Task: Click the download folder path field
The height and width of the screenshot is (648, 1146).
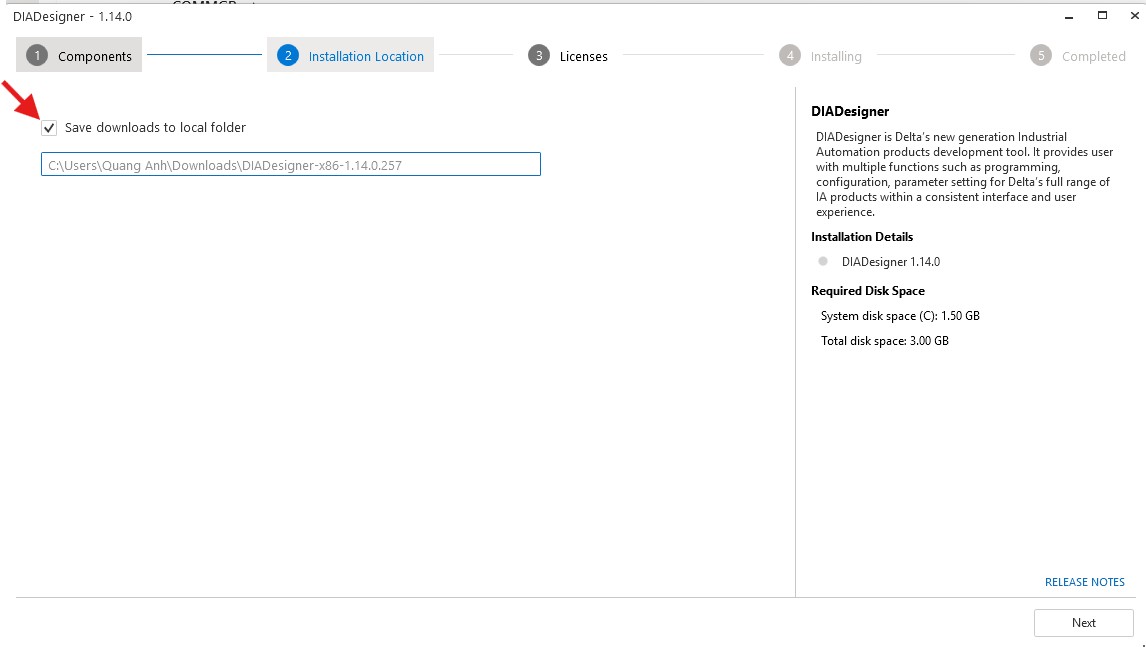Action: pos(291,164)
